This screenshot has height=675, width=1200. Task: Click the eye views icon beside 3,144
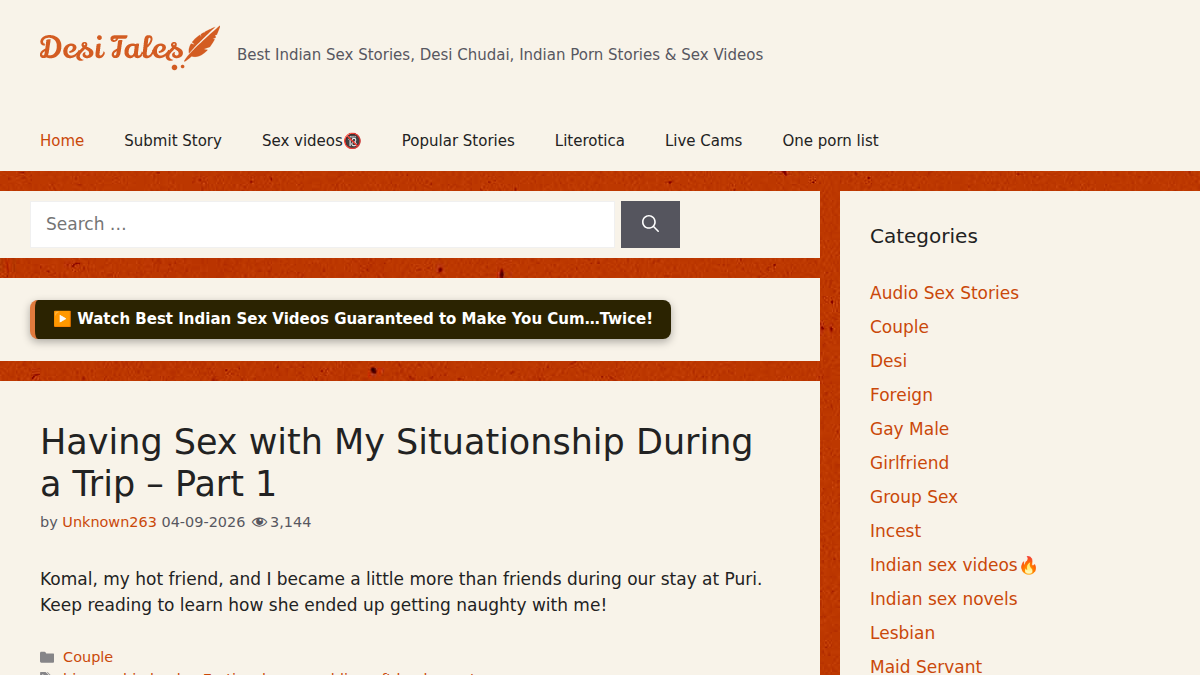[x=259, y=522]
